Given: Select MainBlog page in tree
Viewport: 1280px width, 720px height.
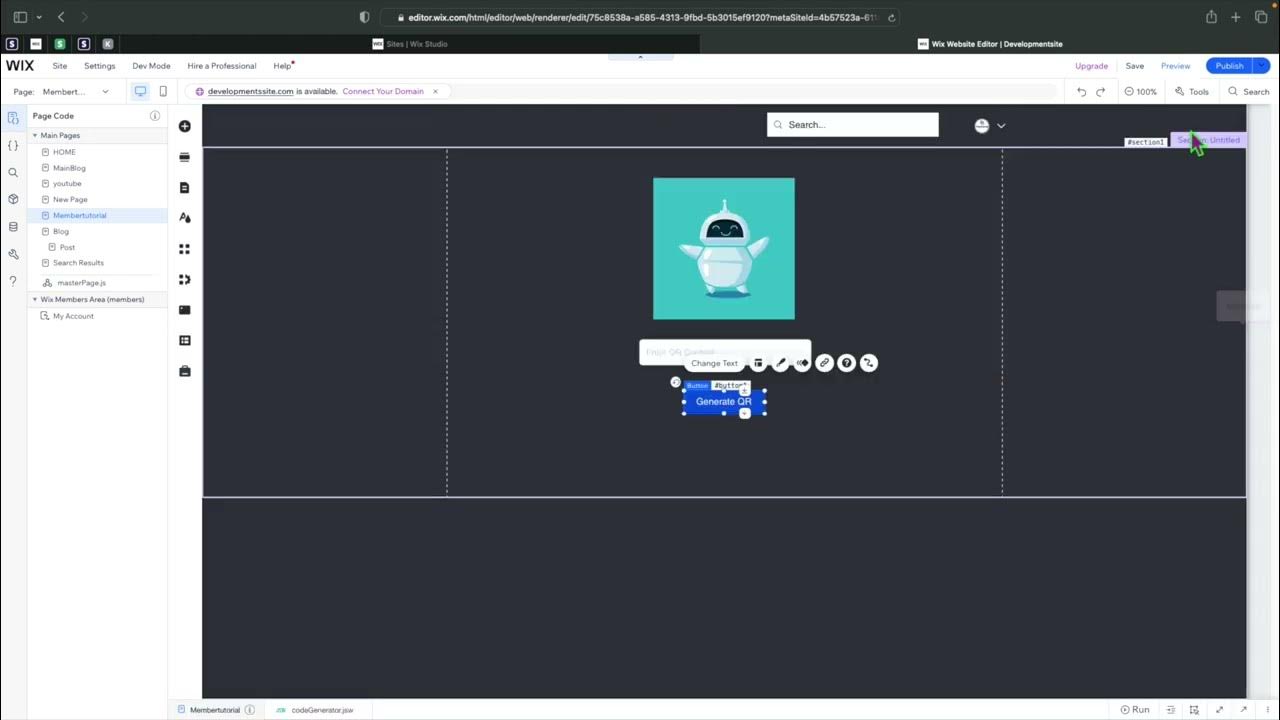Looking at the screenshot, I should [x=69, y=168].
